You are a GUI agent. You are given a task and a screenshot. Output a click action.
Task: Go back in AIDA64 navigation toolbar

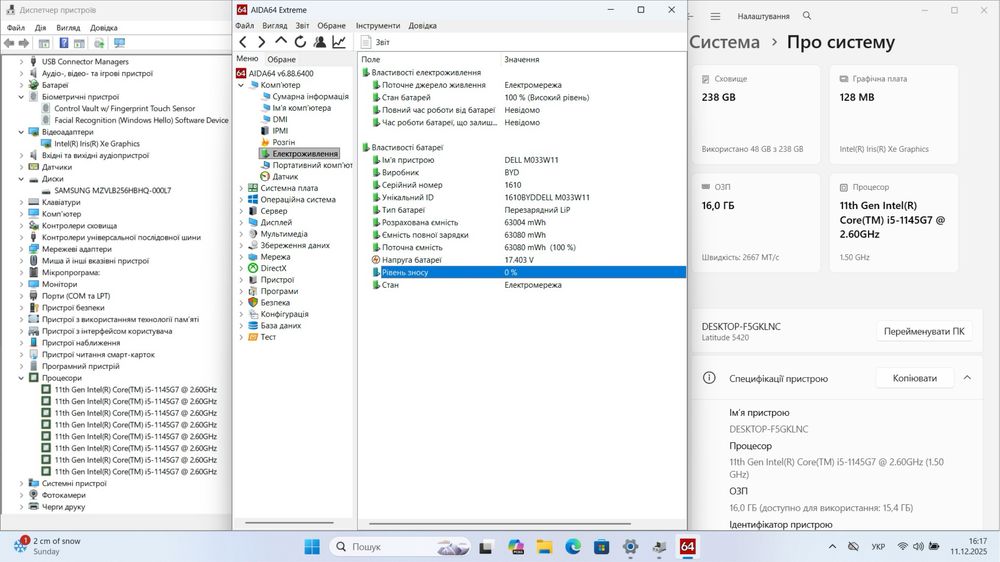click(x=242, y=42)
